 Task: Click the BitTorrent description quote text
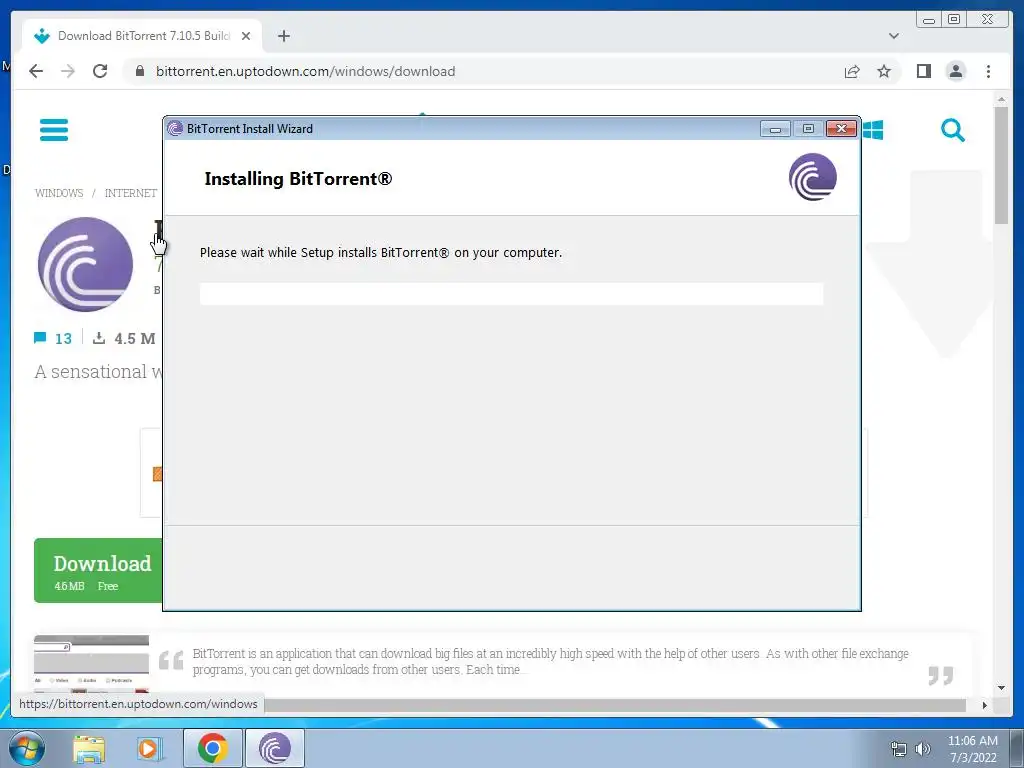pos(550,661)
